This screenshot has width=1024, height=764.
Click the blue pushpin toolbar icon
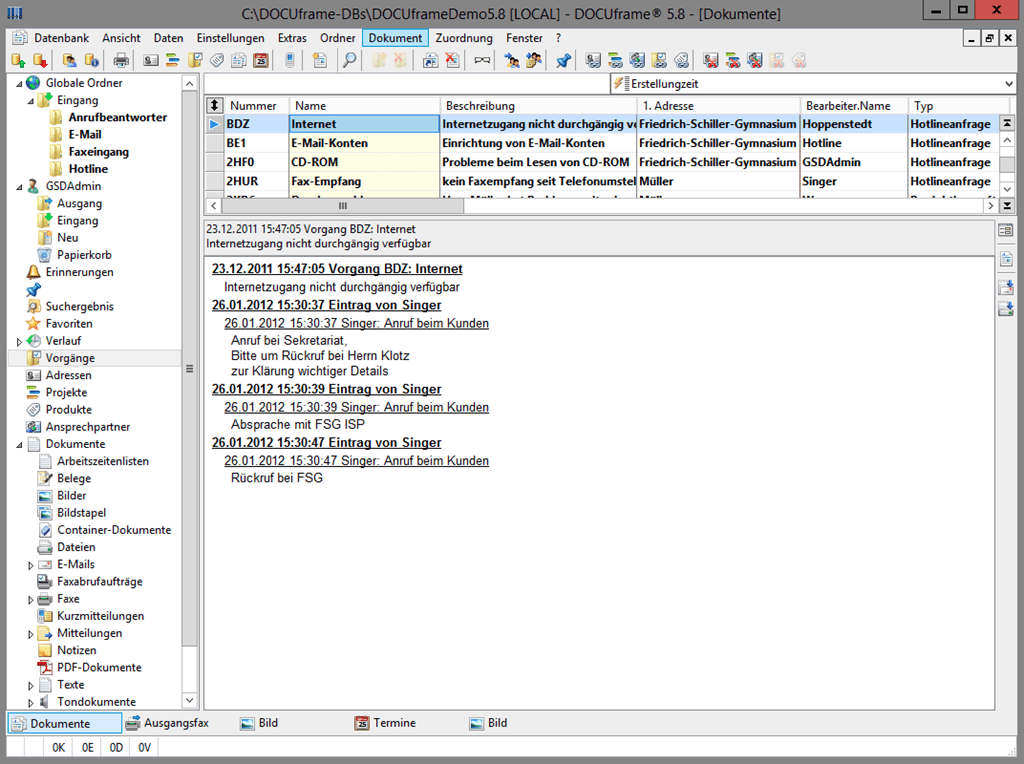click(x=563, y=61)
